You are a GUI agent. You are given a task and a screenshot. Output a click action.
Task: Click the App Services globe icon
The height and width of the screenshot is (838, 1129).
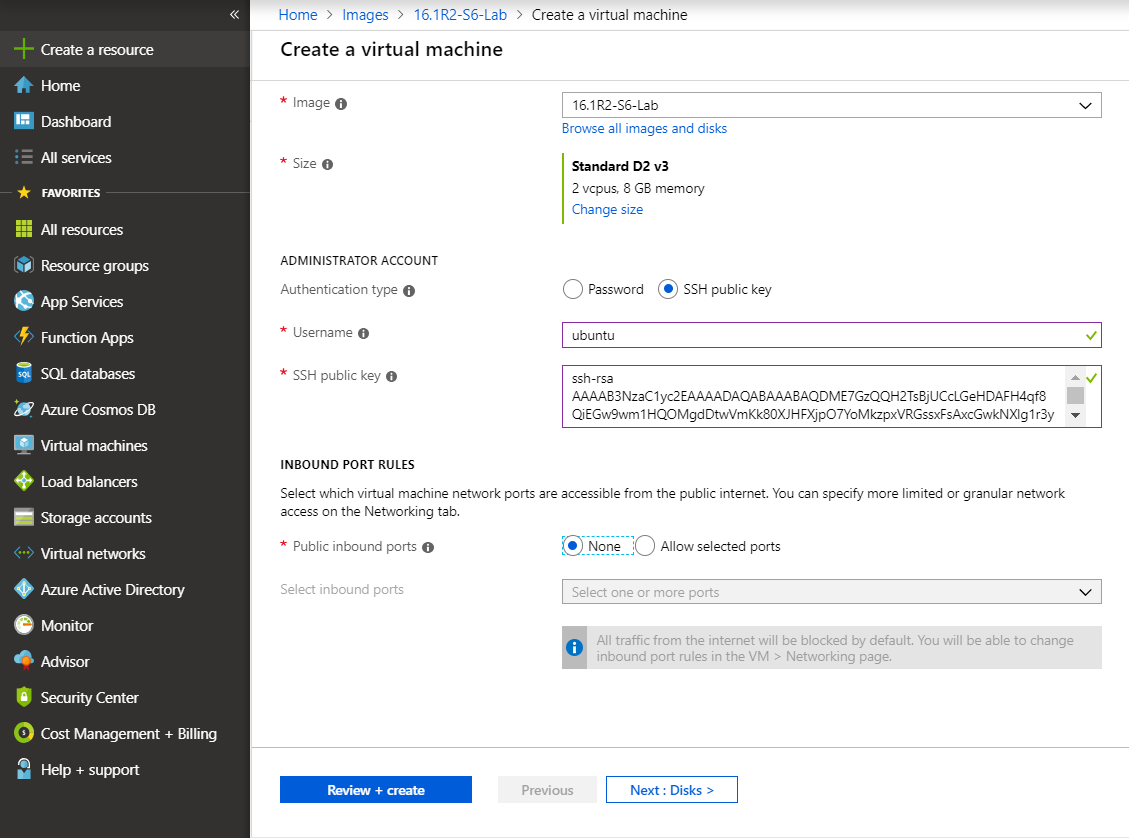(24, 301)
